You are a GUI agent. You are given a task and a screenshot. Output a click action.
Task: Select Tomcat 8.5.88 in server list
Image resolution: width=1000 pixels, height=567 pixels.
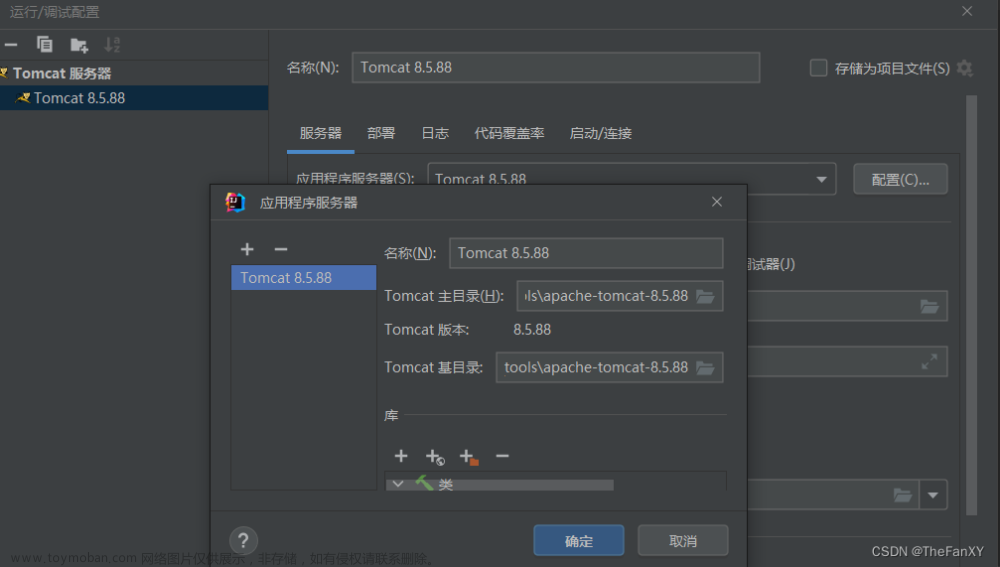[x=304, y=278]
